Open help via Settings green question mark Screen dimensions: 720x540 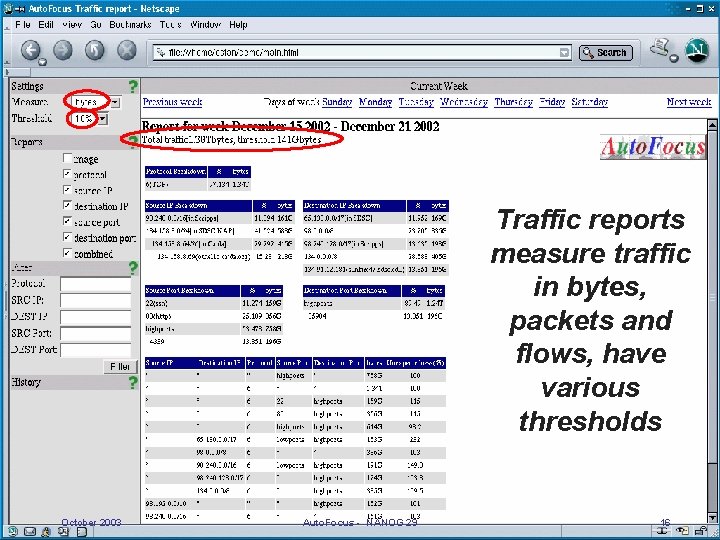point(133,86)
